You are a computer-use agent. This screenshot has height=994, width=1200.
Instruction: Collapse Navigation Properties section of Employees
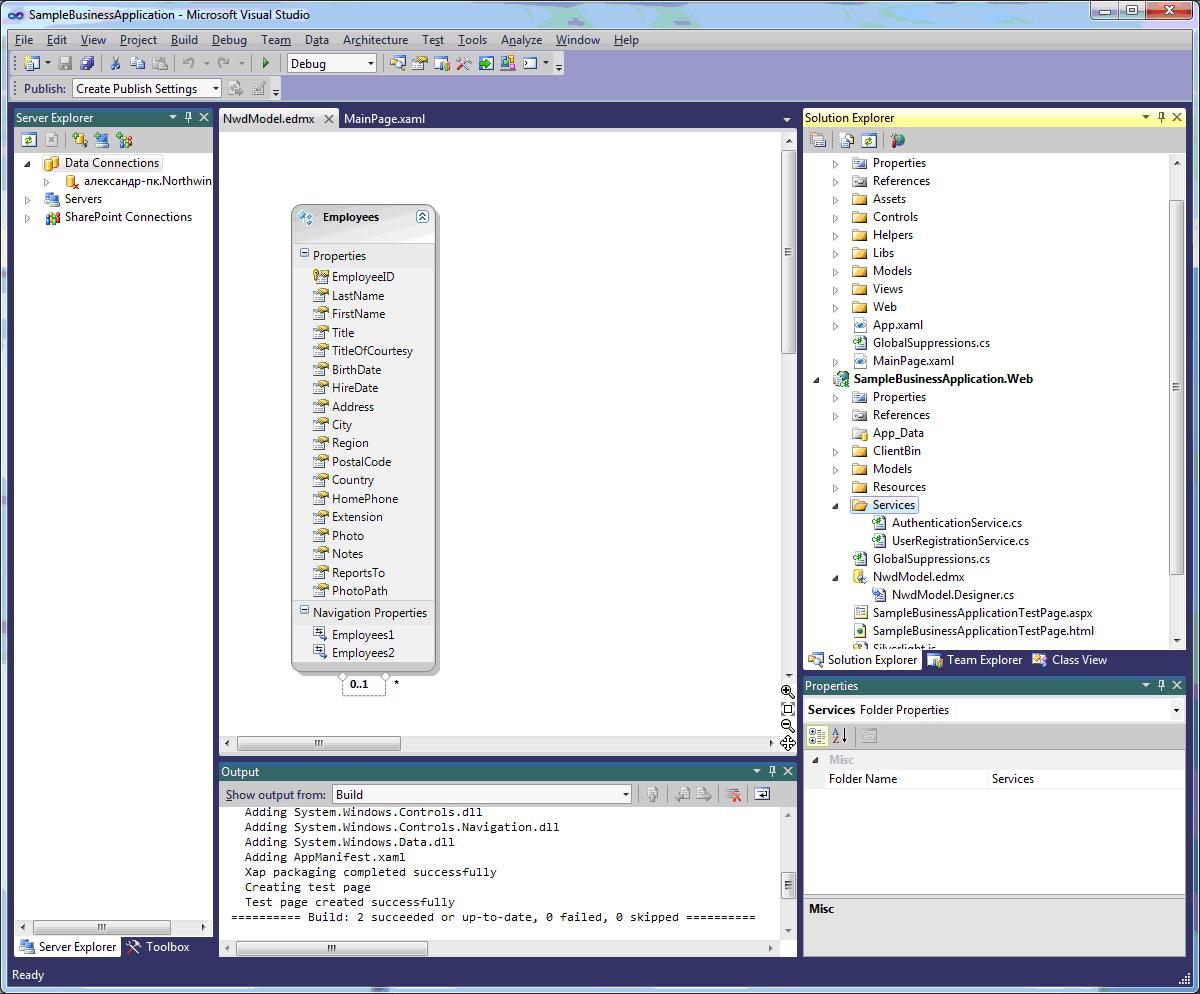304,611
